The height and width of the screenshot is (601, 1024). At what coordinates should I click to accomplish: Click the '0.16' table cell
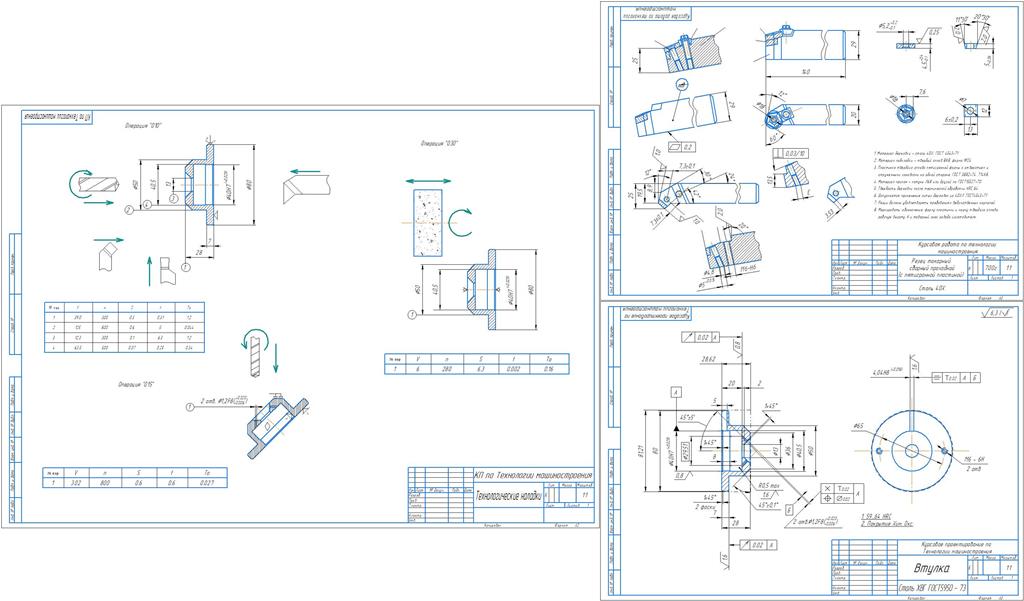click(x=549, y=369)
